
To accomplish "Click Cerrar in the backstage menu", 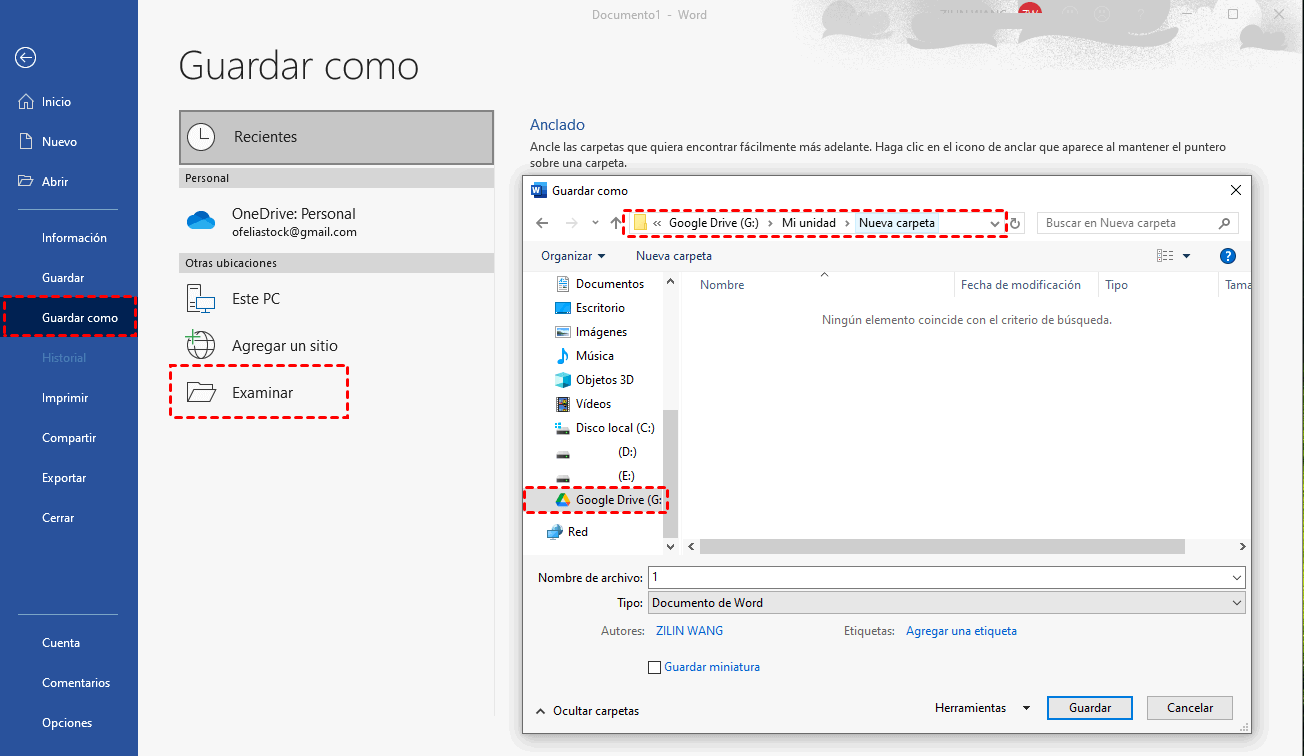I will [x=58, y=518].
